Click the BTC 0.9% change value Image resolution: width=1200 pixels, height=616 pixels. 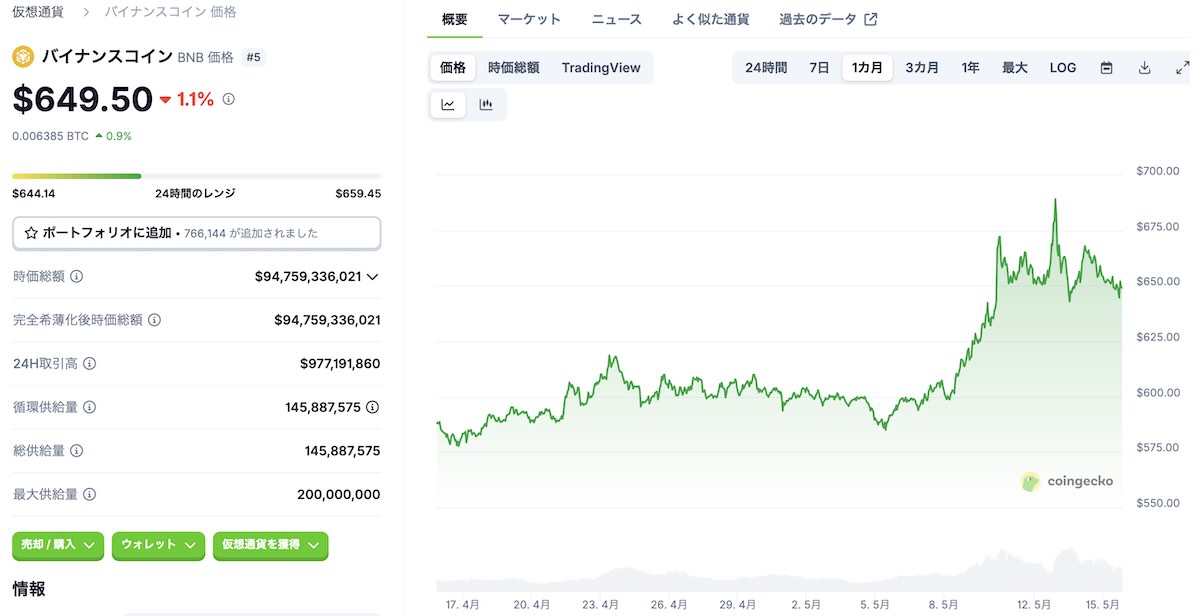(113, 136)
